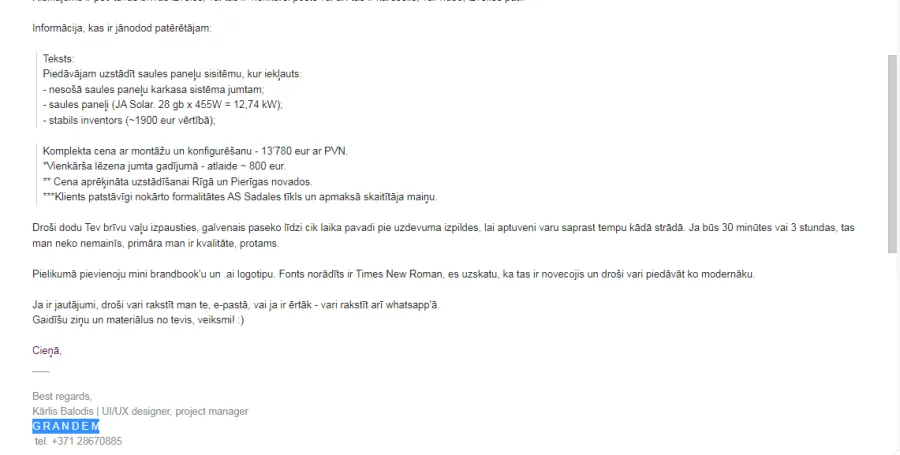The height and width of the screenshot is (455, 900).
Task: Click the 'Piedāvājam uzstādīt saules paneļu sisitēmu' line
Action: (172, 74)
